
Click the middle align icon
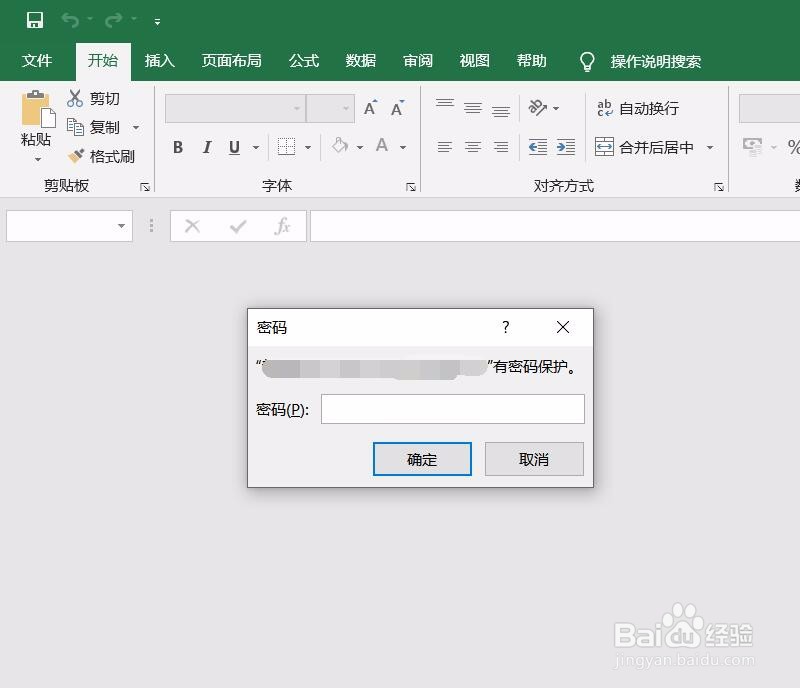coord(473,108)
